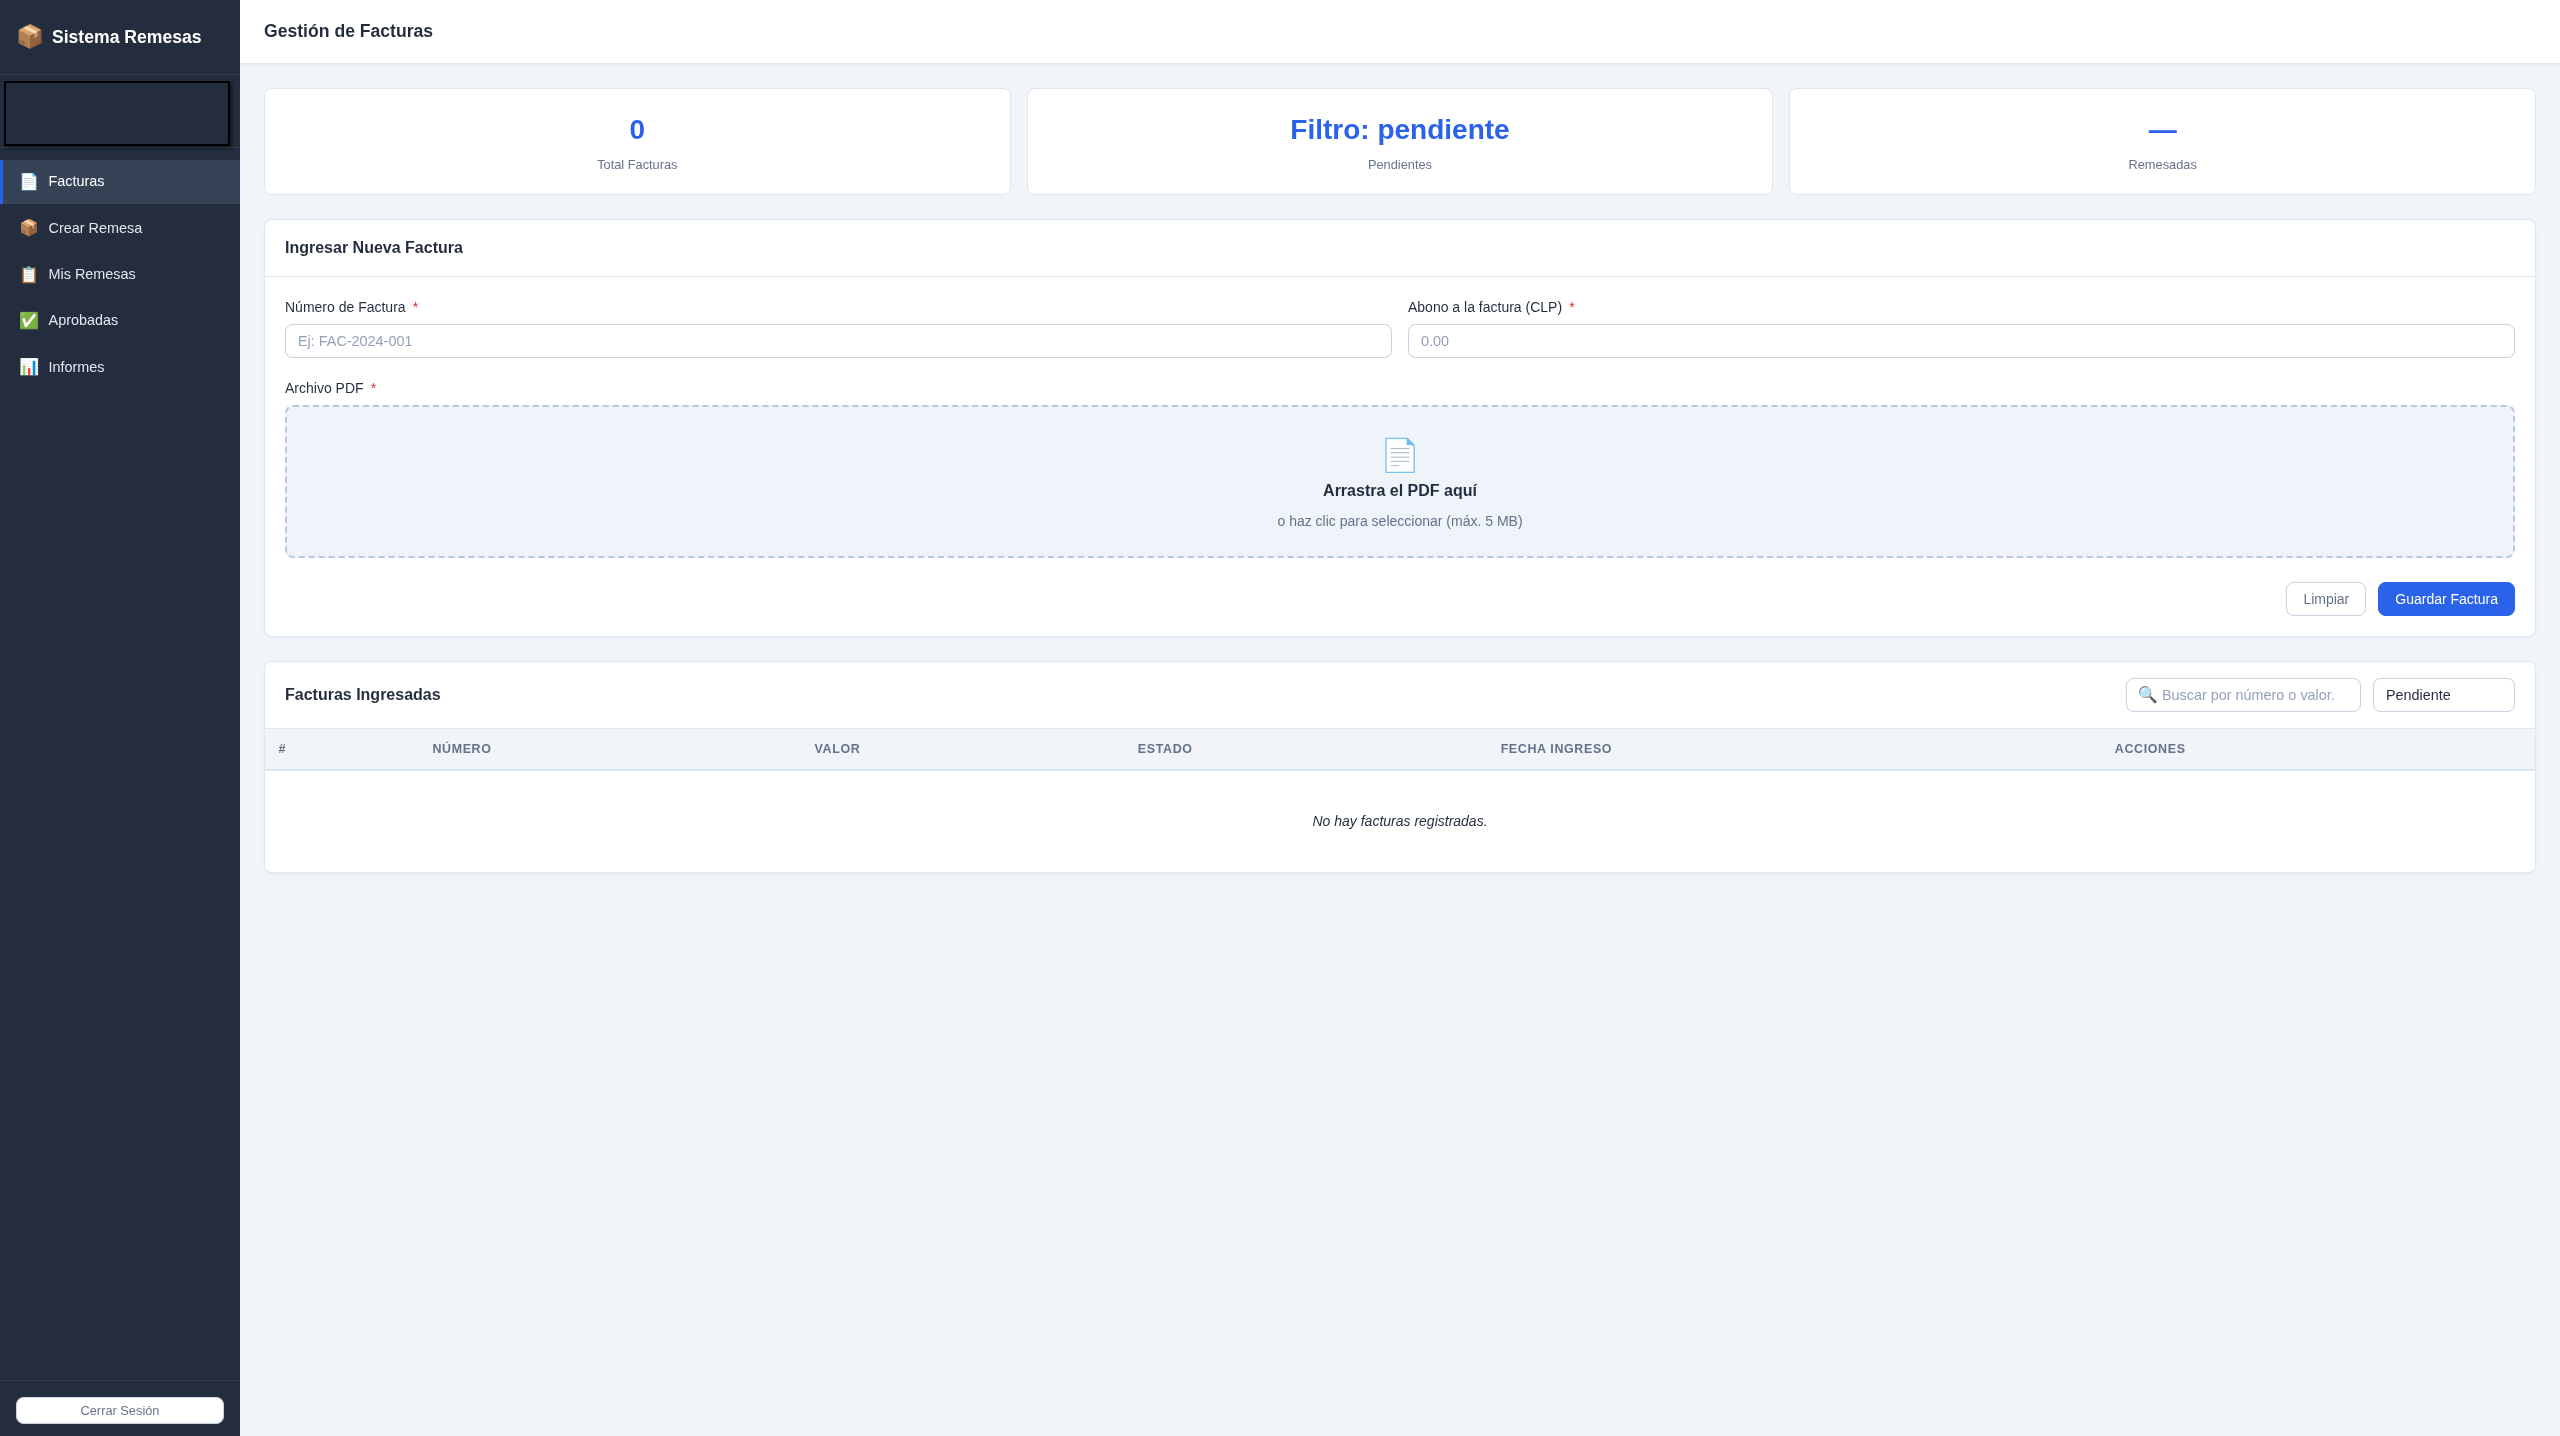The image size is (2560, 1436).
Task: Log out with Cerrar Sesión button
Action: [x=120, y=1410]
